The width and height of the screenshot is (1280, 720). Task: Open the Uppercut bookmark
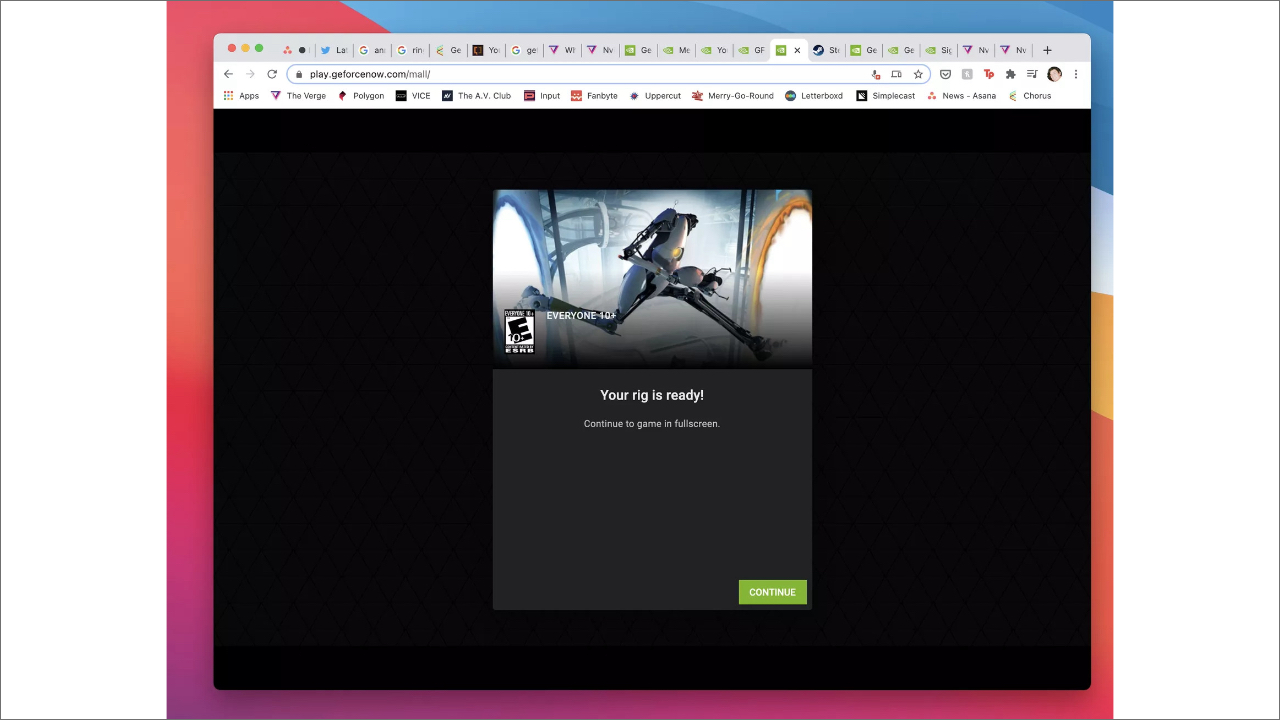655,96
